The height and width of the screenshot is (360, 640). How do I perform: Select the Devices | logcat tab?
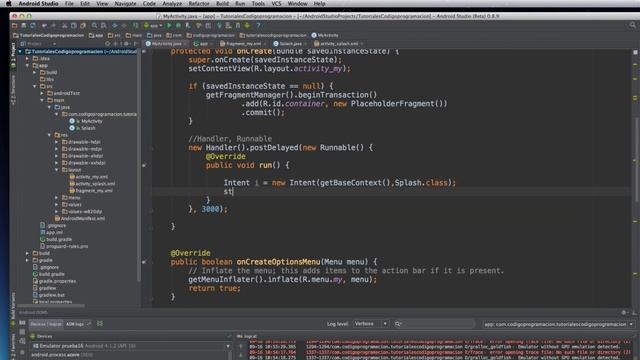(x=46, y=324)
